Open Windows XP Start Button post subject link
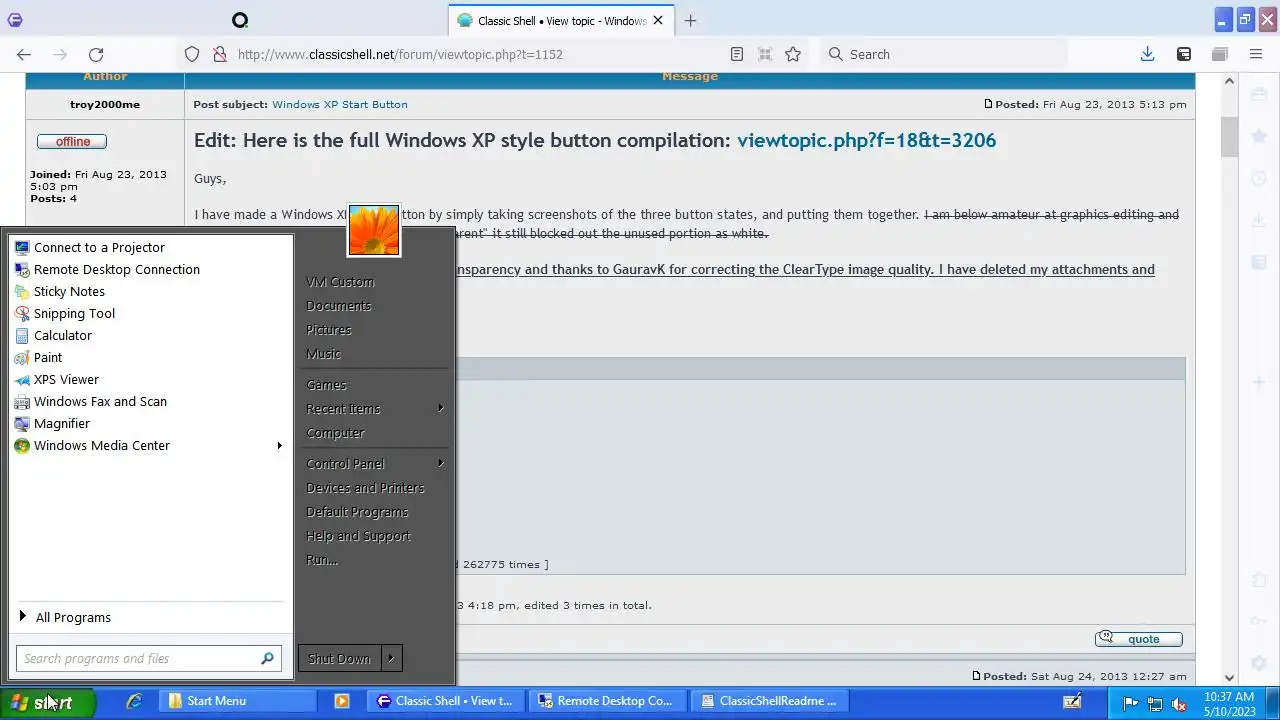The height and width of the screenshot is (720, 1280). 339,104
